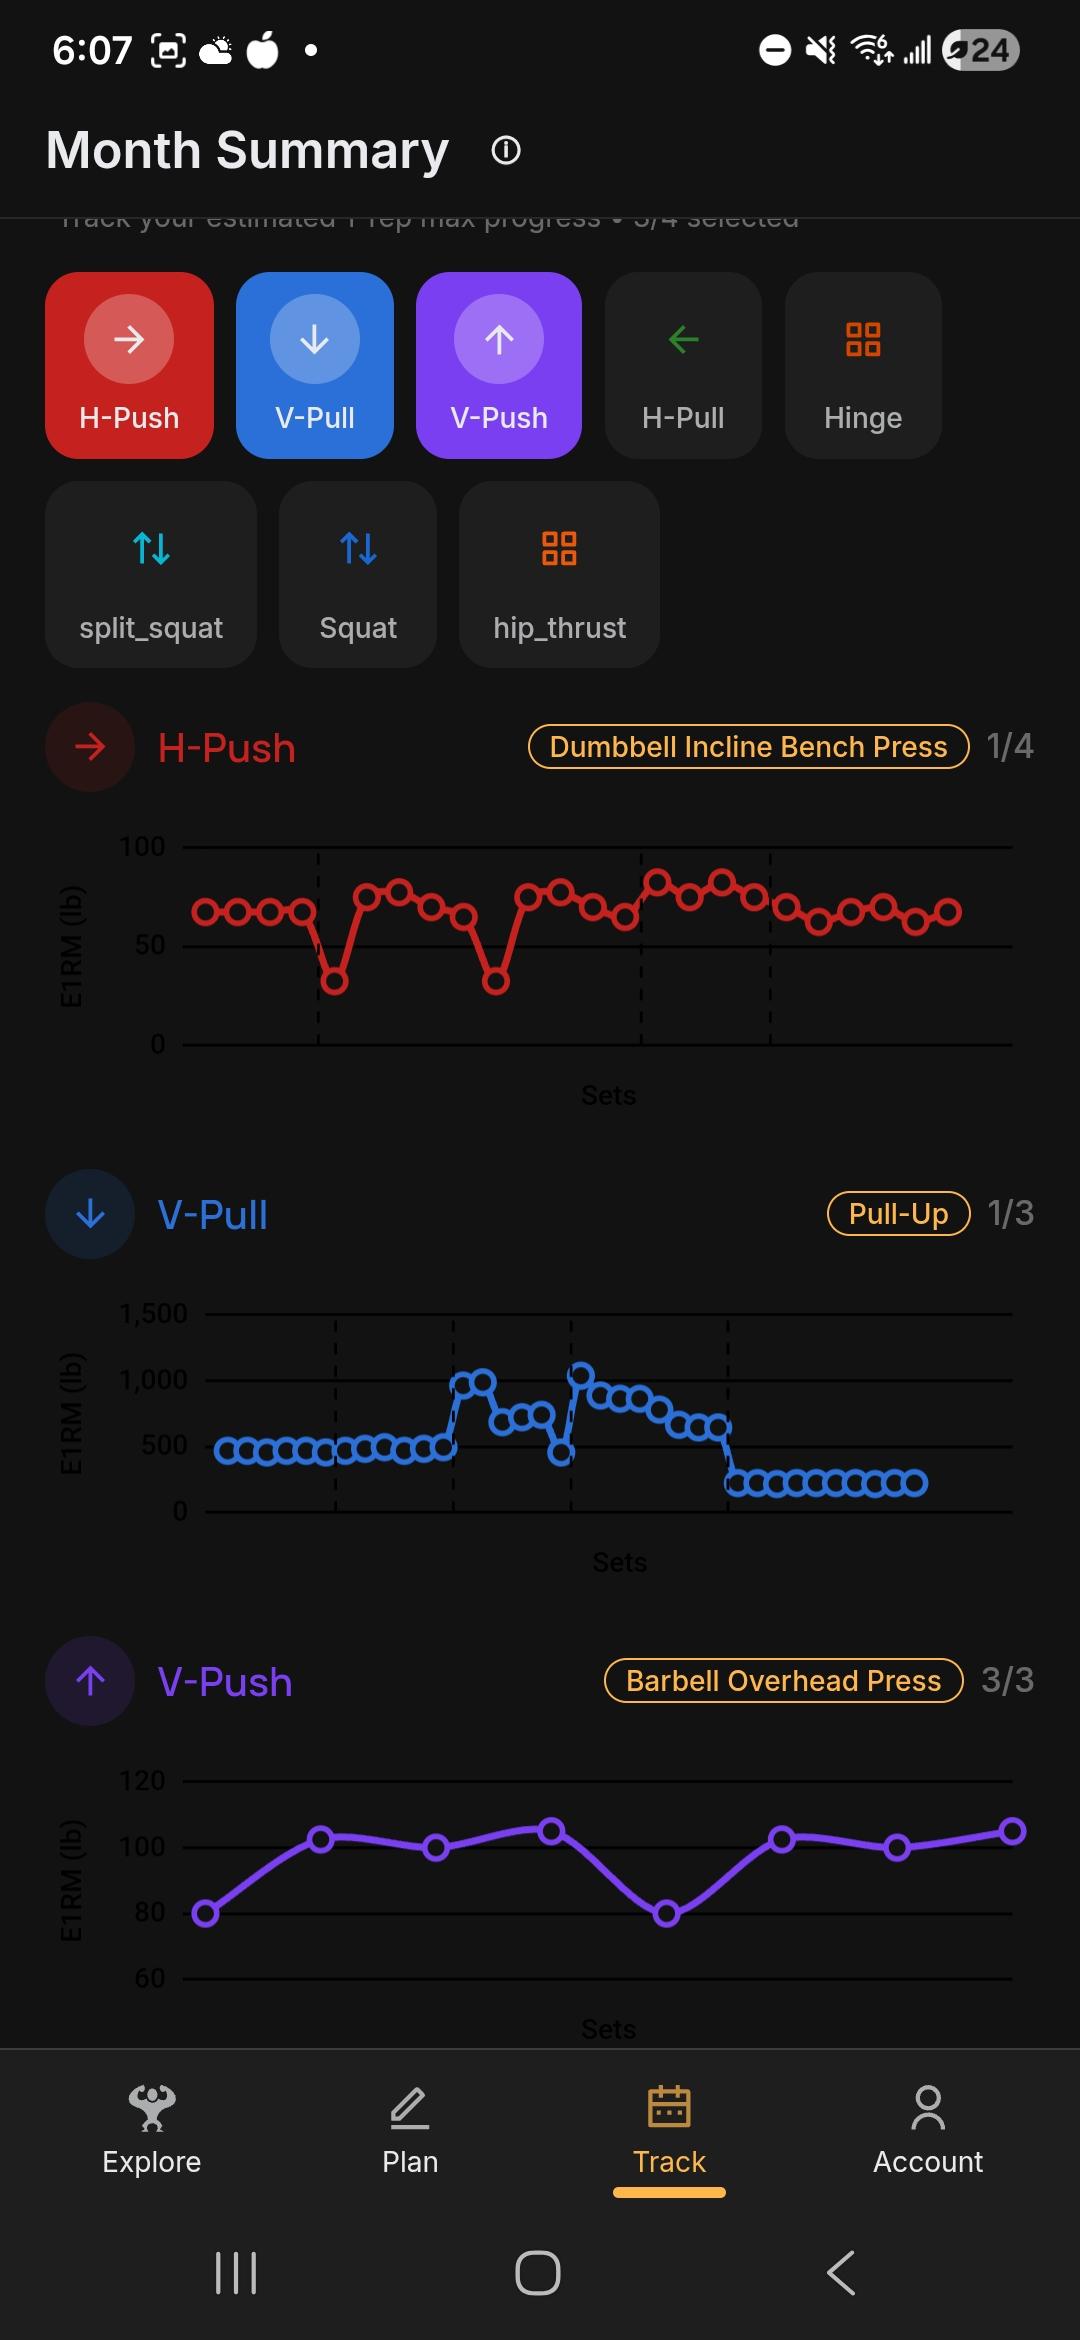The width and height of the screenshot is (1080, 2340).
Task: Add split_squat to selected charts
Action: 151,574
